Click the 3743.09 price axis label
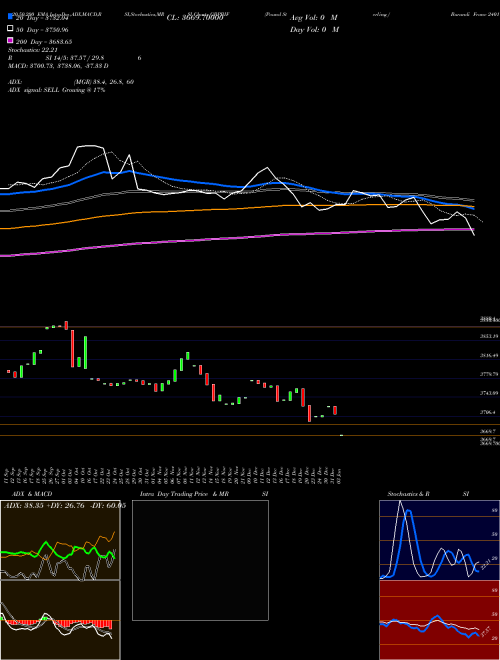500x660 pixels. (489, 393)
